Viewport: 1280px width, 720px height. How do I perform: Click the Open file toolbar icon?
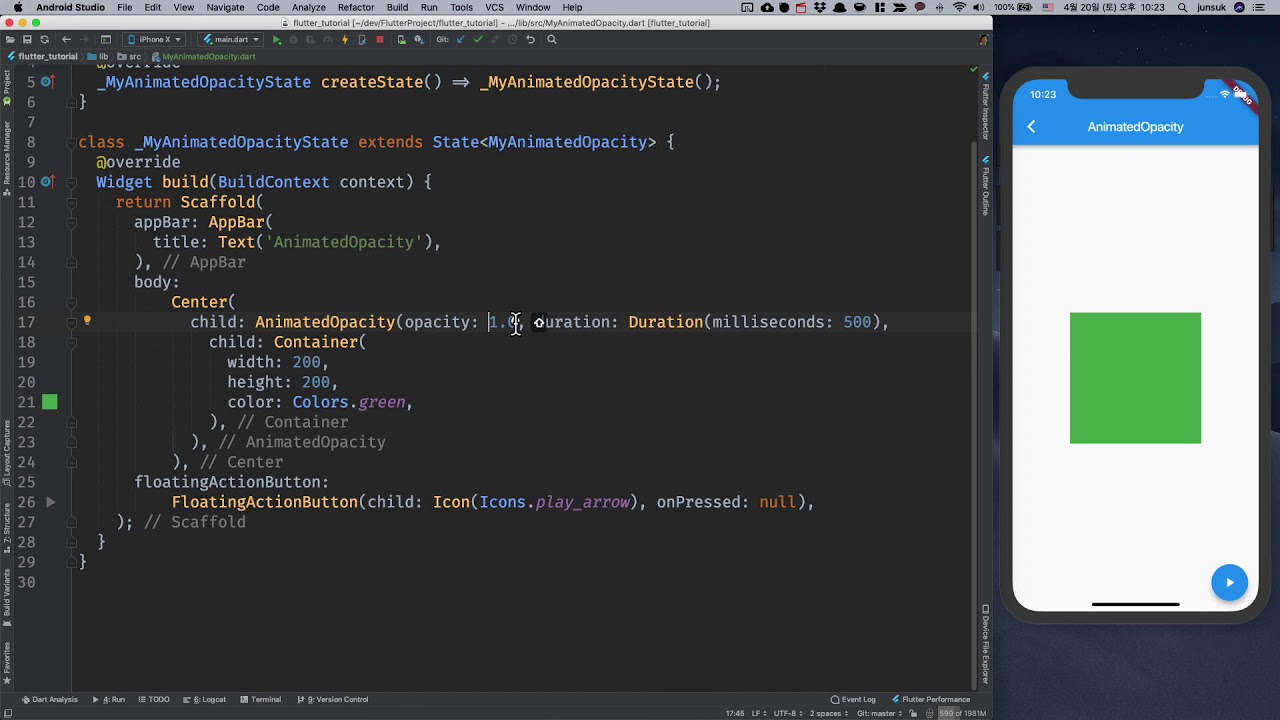[x=10, y=40]
